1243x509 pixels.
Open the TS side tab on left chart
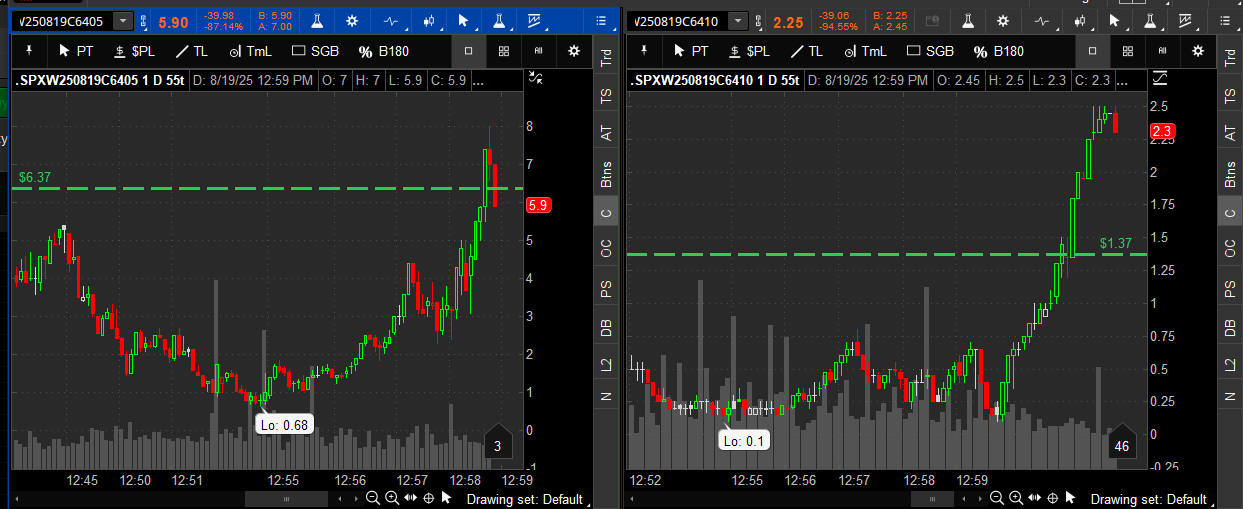pyautogui.click(x=606, y=96)
